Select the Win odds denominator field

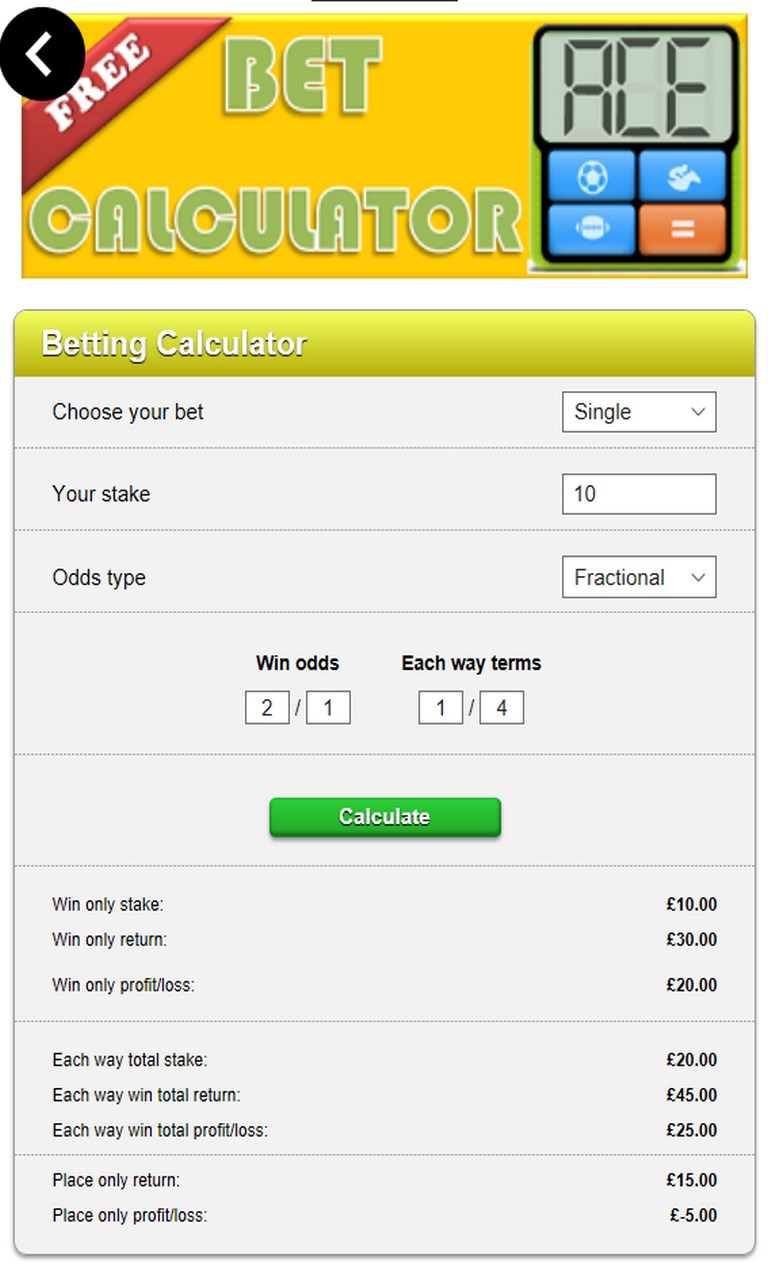[x=328, y=709]
